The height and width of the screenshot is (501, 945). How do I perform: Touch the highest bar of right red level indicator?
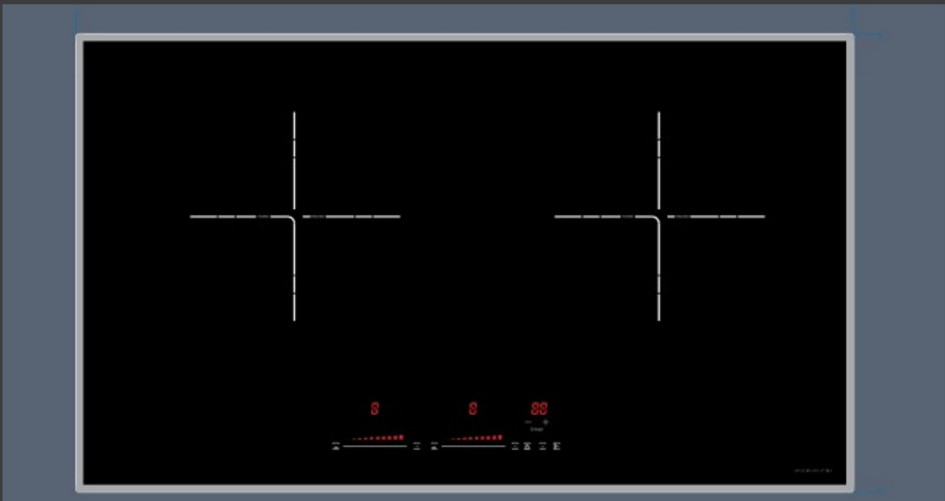coord(500,437)
